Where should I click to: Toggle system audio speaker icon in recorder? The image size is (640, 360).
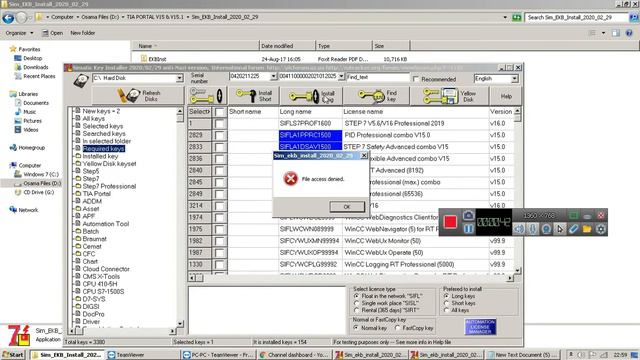(519, 229)
